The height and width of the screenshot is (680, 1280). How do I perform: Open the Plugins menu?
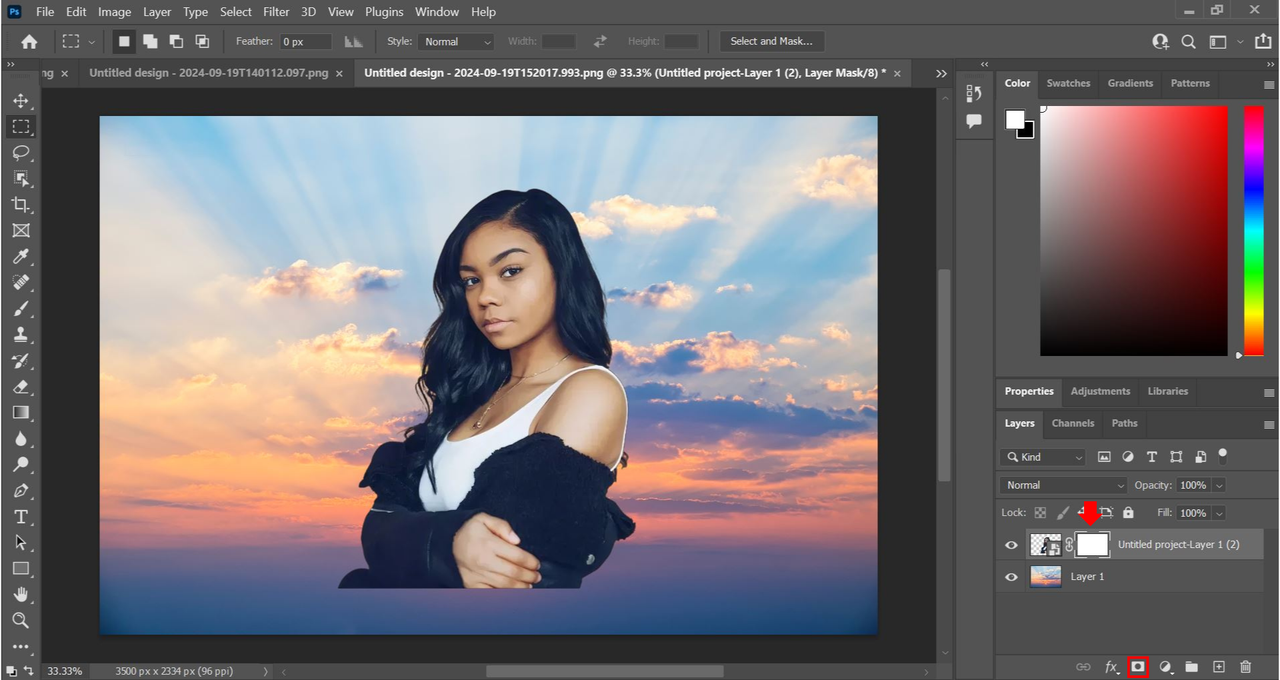[x=384, y=12]
